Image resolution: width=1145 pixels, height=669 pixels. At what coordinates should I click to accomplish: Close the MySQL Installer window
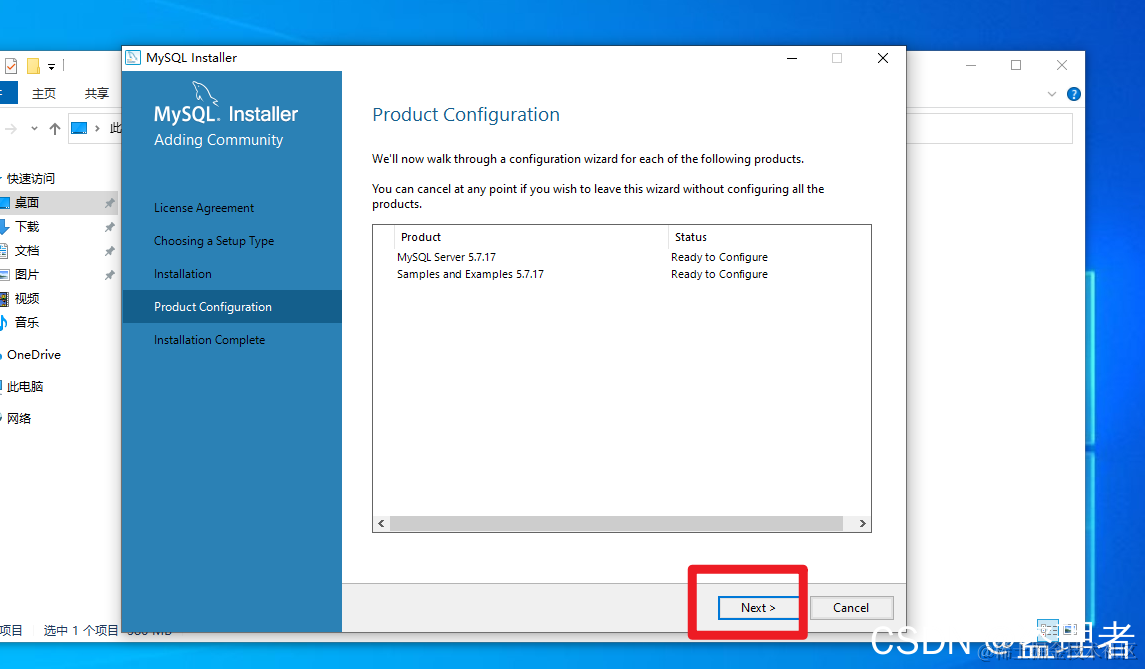tap(883, 58)
